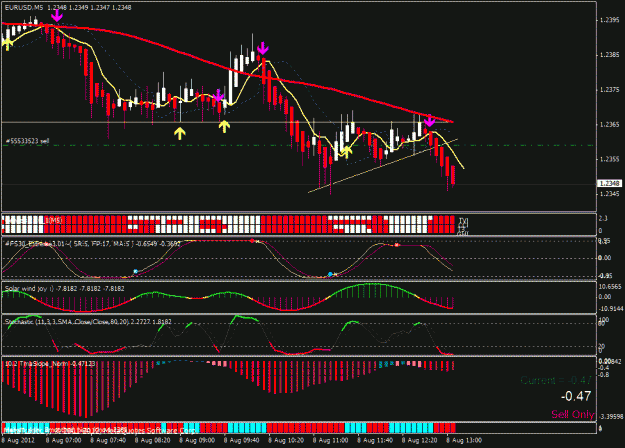
Task: Click the 8 Aug 07:40 time label
Action: (108, 440)
